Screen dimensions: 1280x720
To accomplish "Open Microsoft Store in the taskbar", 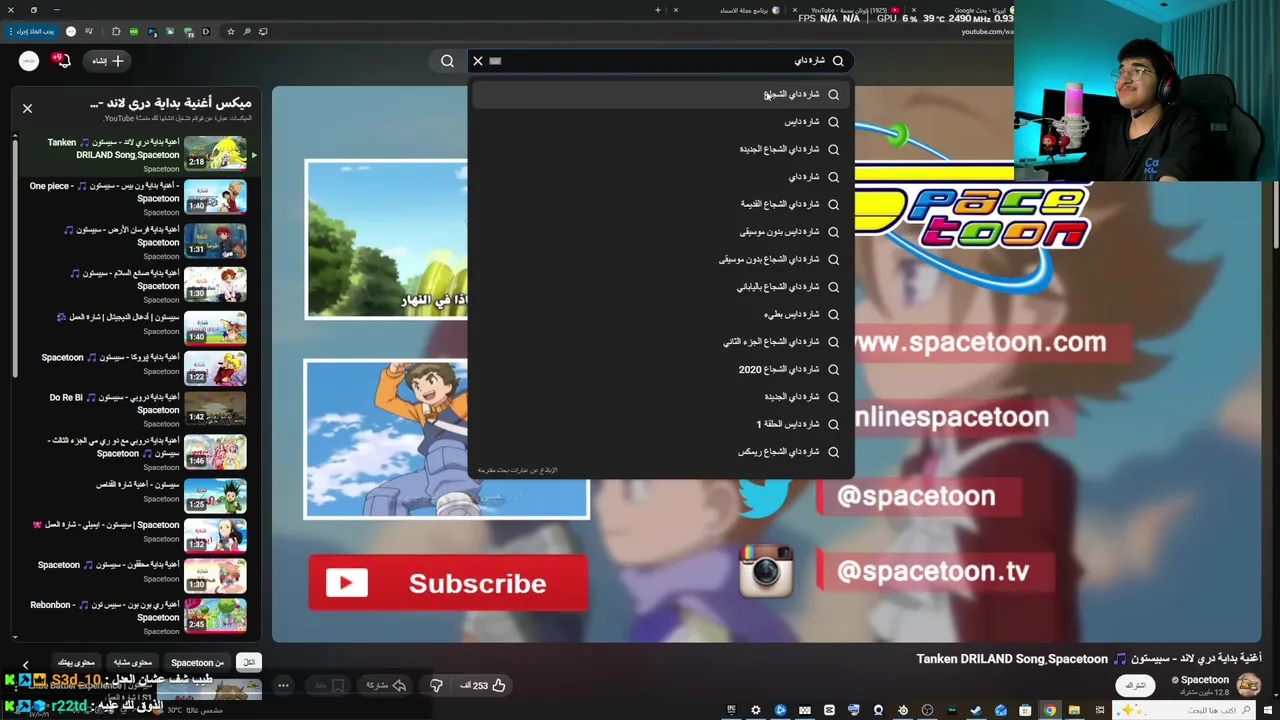I will click(1025, 710).
